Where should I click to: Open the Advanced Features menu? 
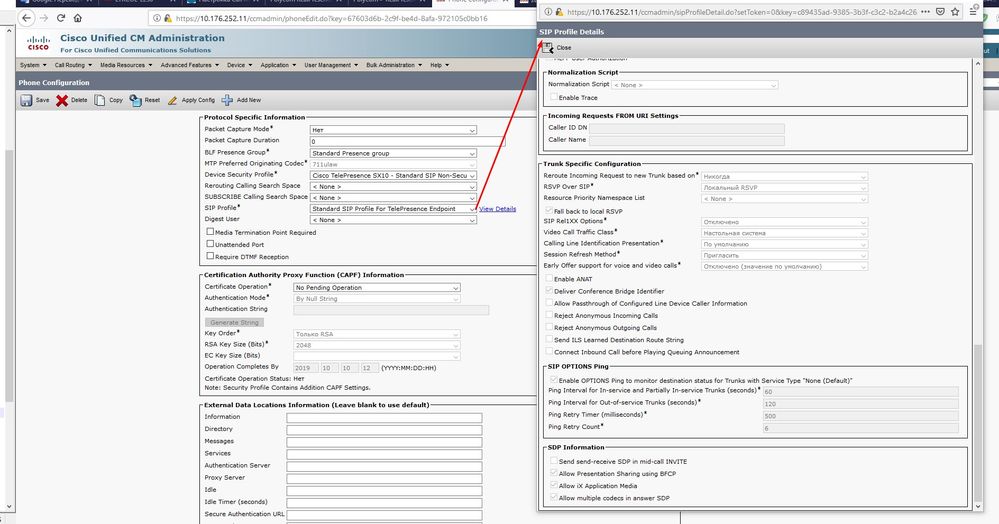[189, 65]
